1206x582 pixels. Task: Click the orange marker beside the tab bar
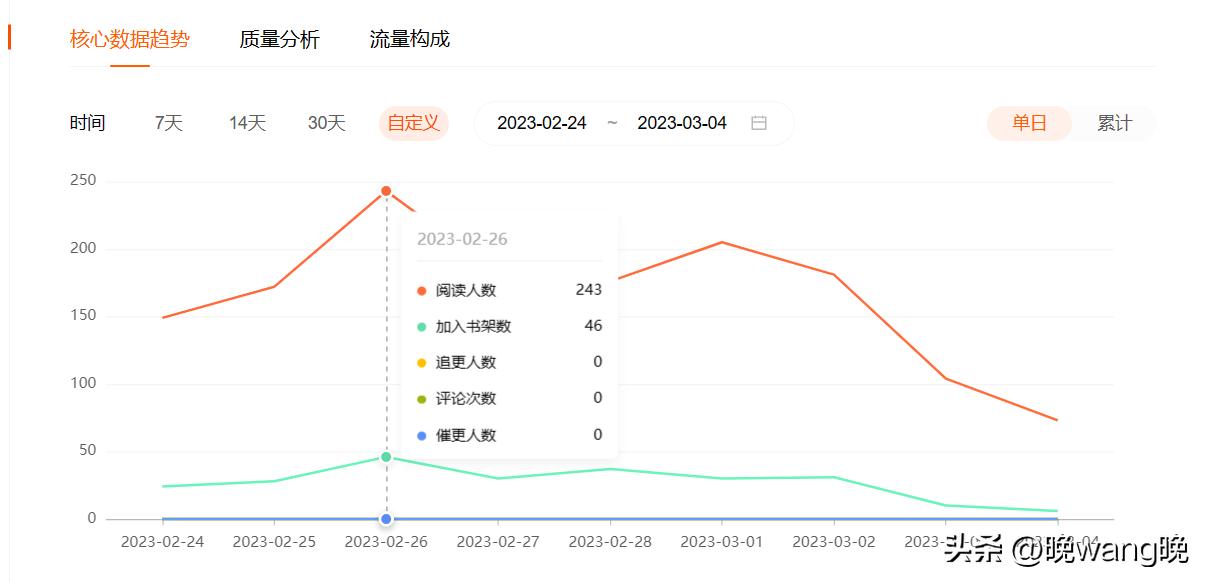[8, 36]
